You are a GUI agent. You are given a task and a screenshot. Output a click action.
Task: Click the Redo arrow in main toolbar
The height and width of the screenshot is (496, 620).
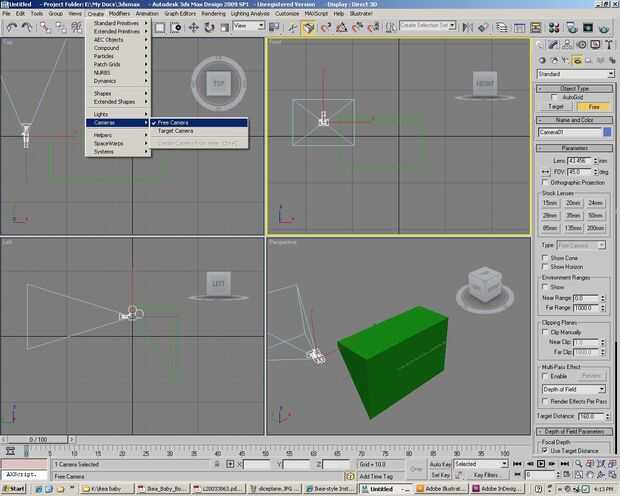(27, 27)
